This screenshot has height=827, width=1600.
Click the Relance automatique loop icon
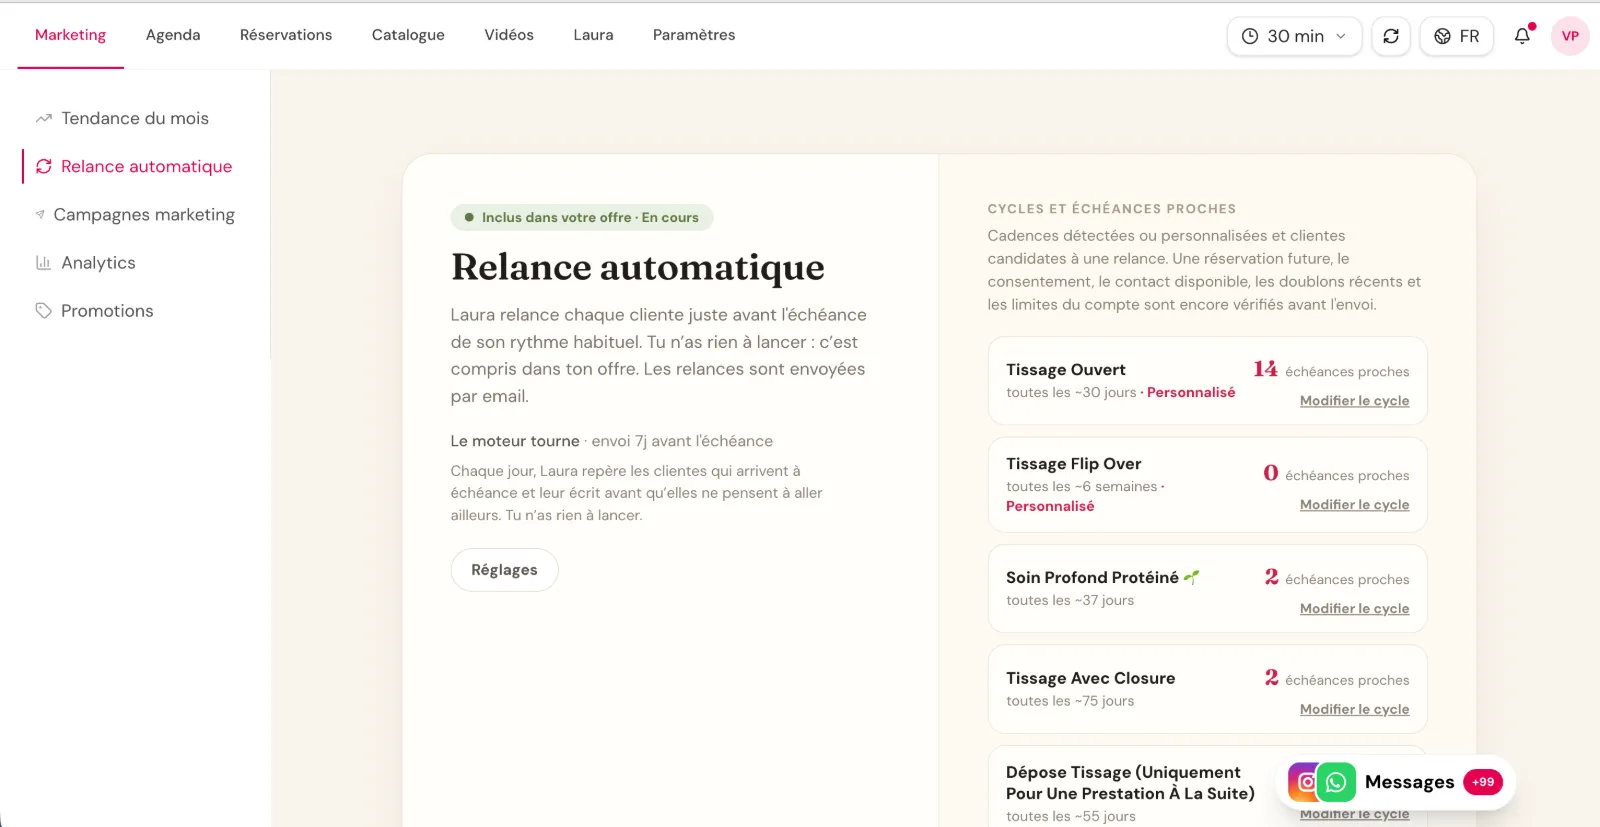(x=44, y=167)
